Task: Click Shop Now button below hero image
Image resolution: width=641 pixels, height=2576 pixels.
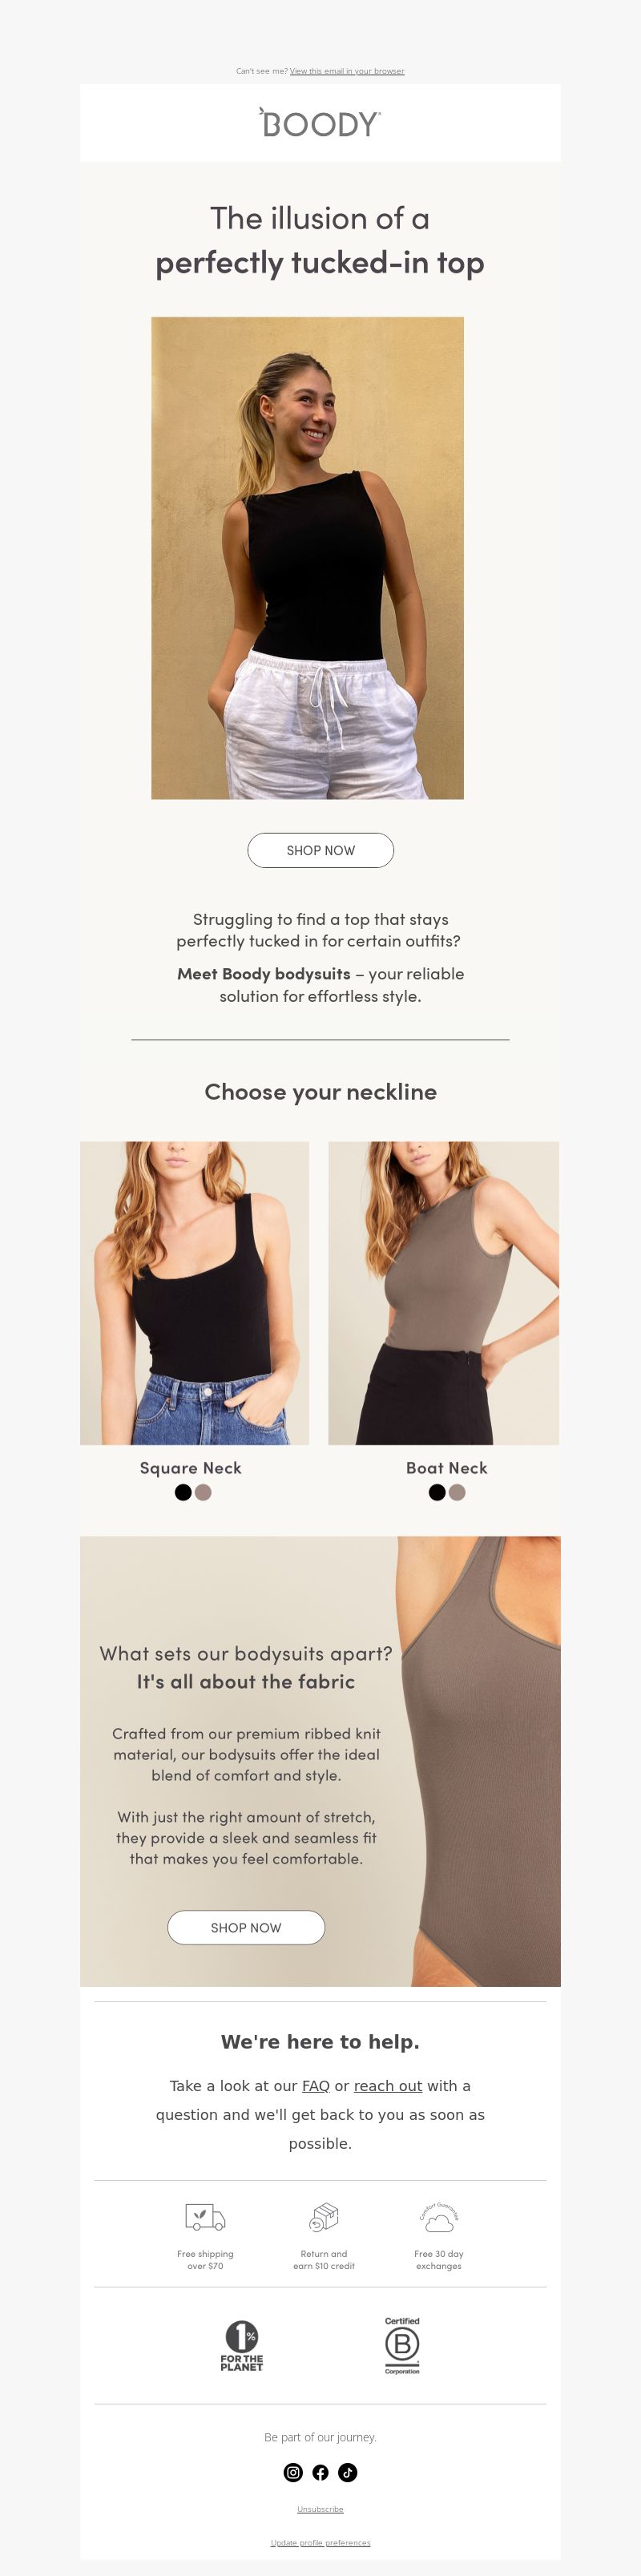Action: click(321, 850)
